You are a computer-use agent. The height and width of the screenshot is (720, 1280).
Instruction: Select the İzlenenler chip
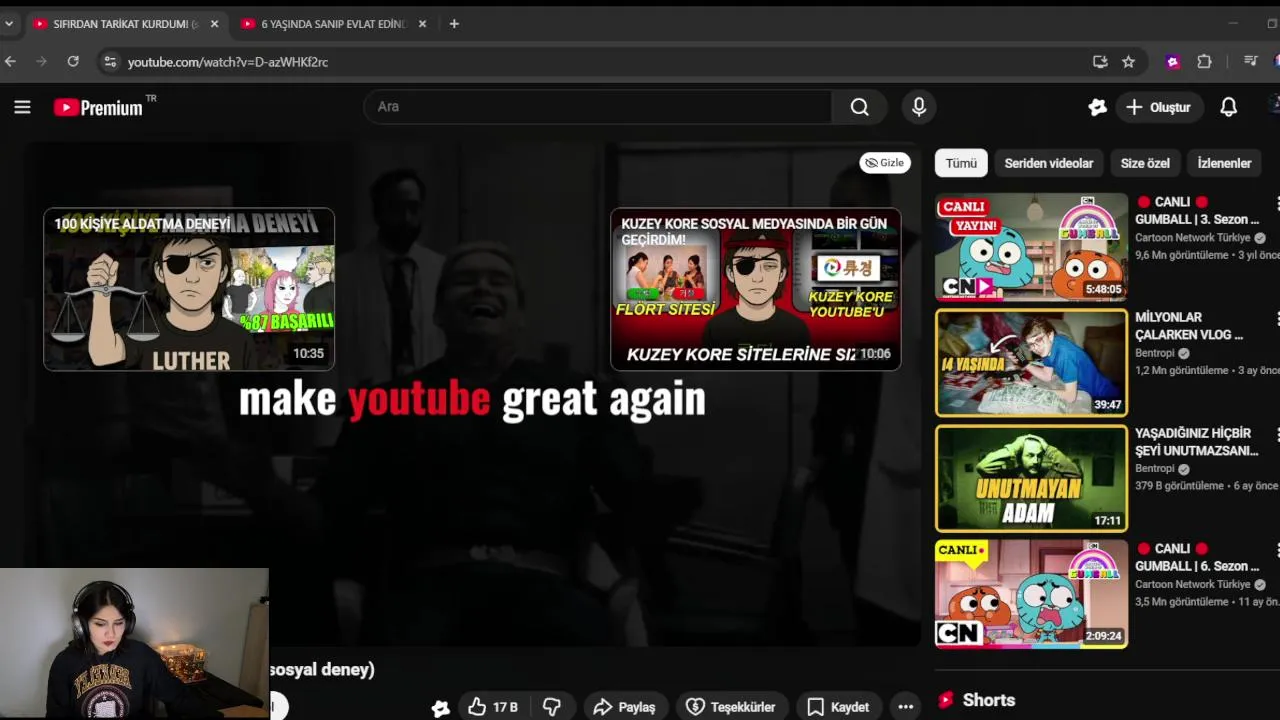[1224, 163]
